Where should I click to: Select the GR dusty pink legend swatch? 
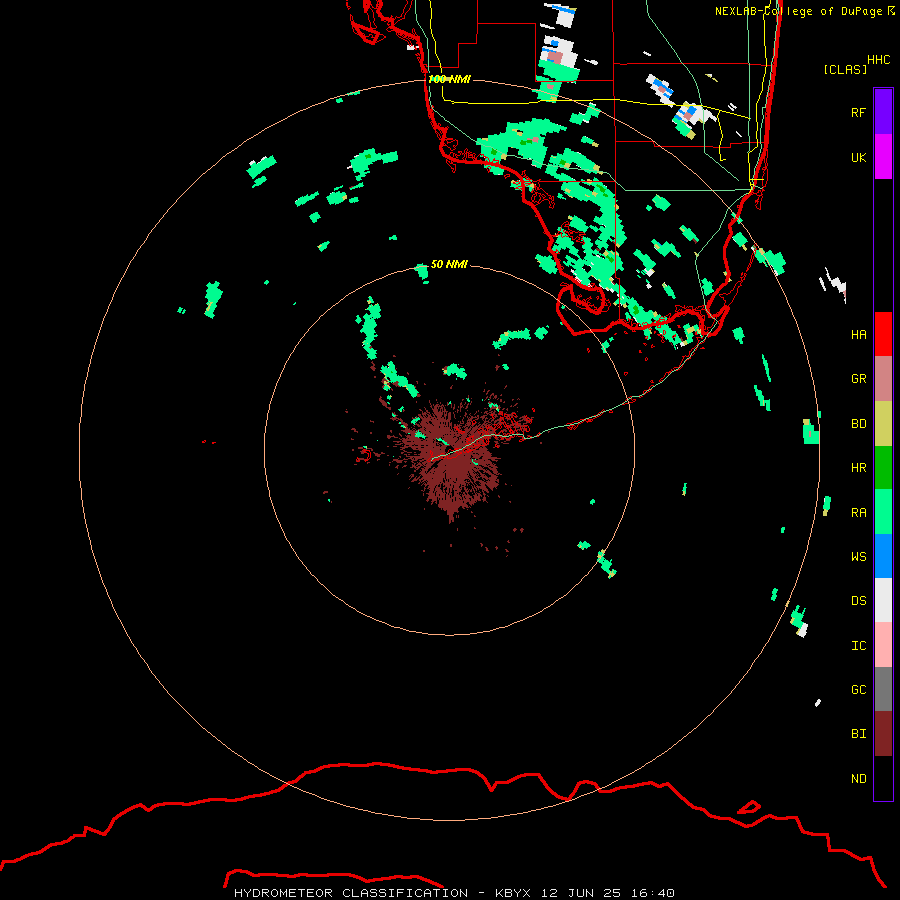pos(883,379)
